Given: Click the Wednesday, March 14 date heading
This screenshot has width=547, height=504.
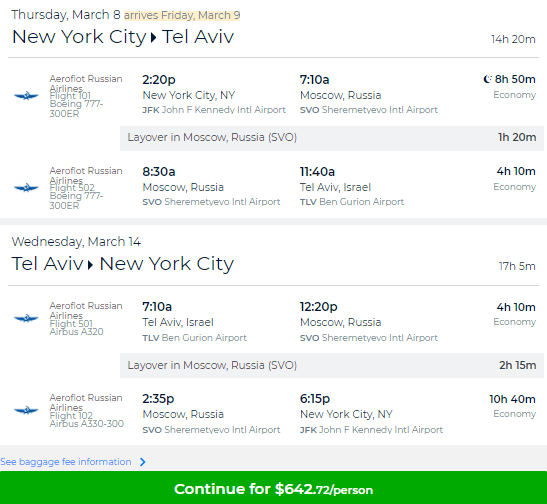Looking at the screenshot, I should pos(76,241).
